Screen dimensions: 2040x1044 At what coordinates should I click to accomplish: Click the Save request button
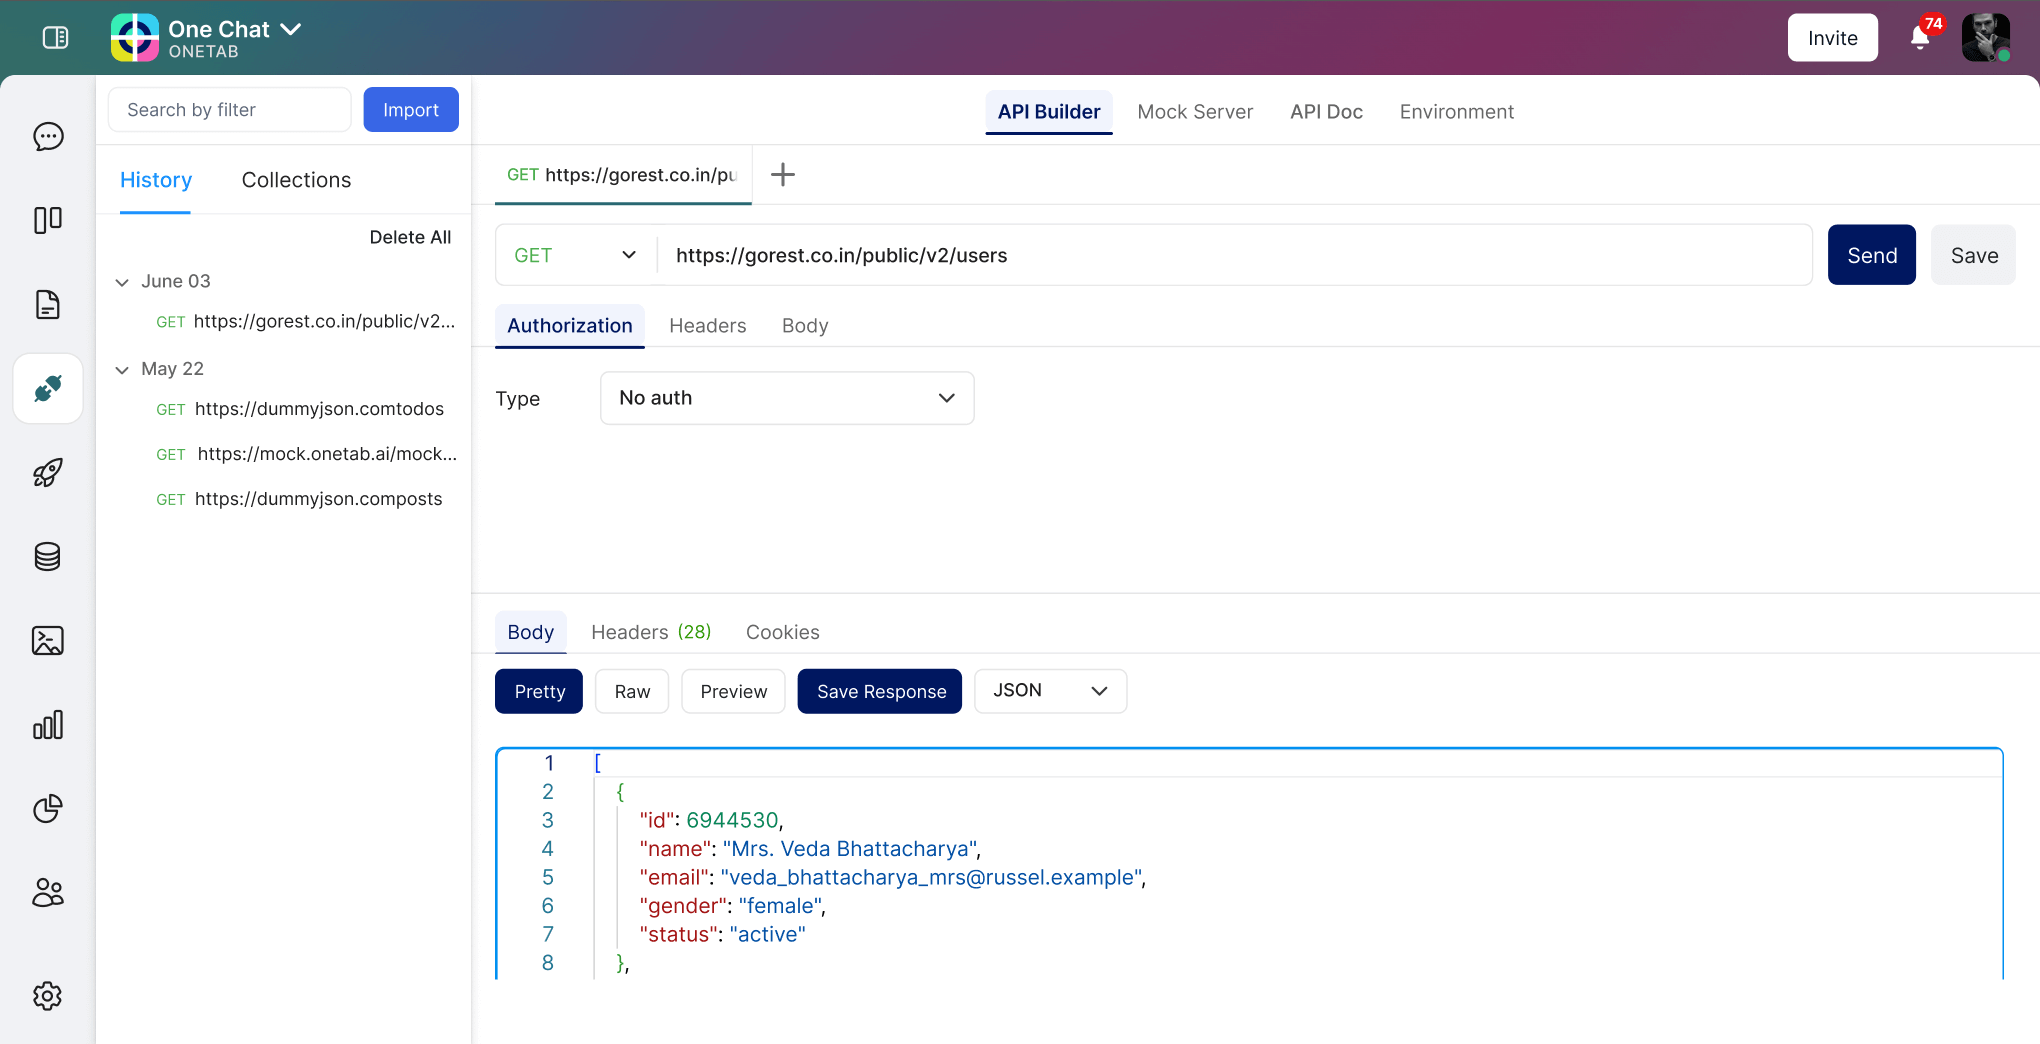(1974, 255)
